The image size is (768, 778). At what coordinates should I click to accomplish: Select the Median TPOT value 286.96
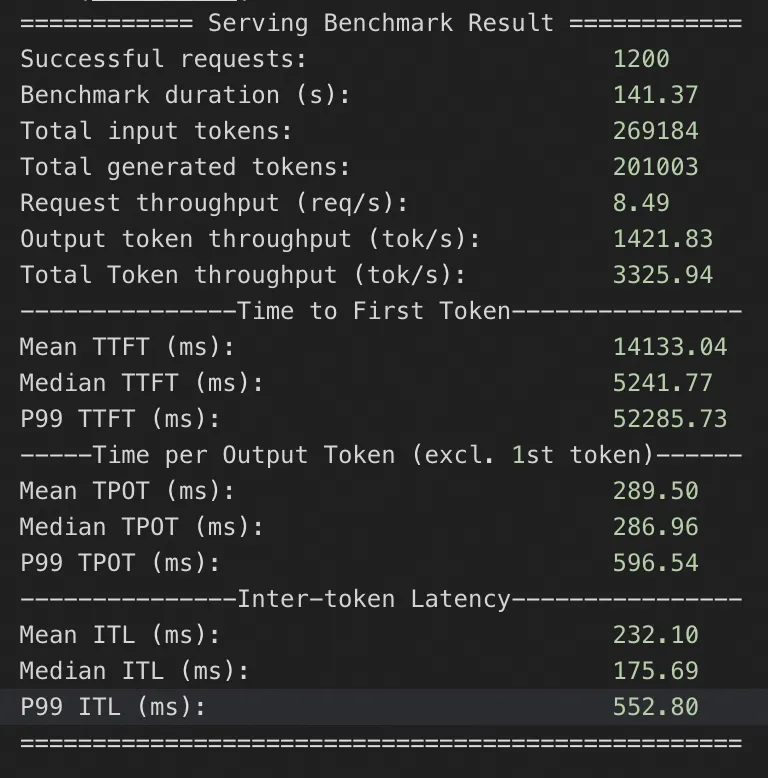coord(655,527)
